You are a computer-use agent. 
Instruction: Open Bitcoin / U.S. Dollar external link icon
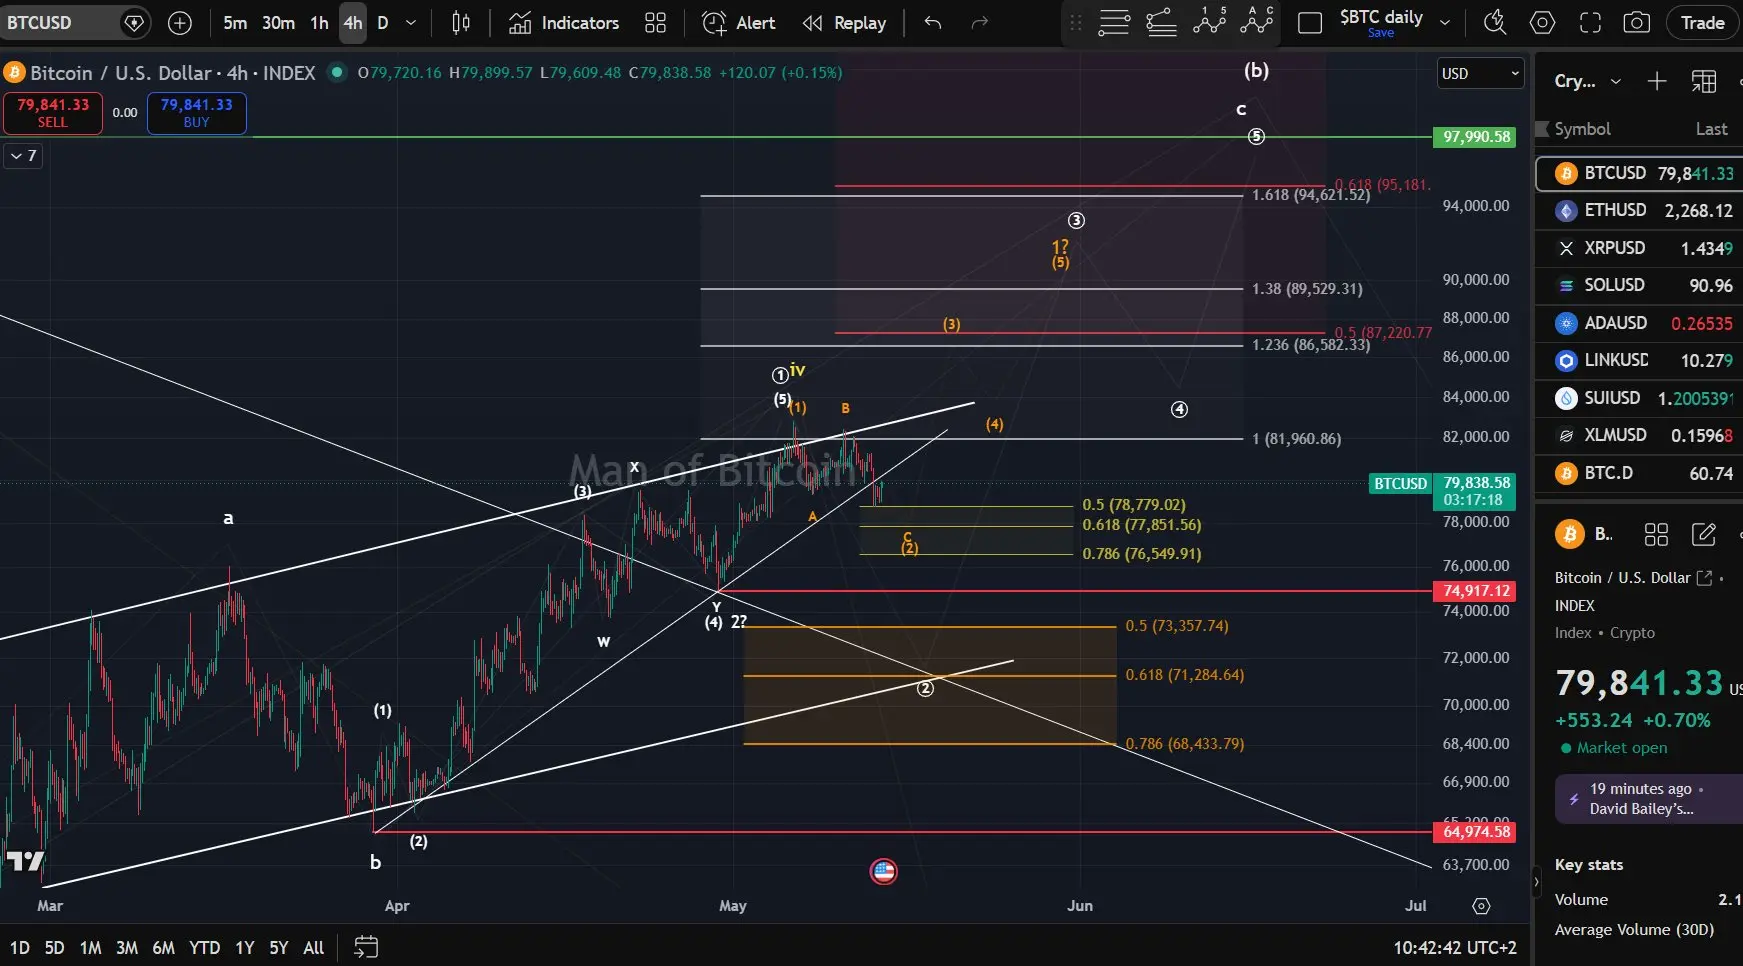click(x=1705, y=578)
